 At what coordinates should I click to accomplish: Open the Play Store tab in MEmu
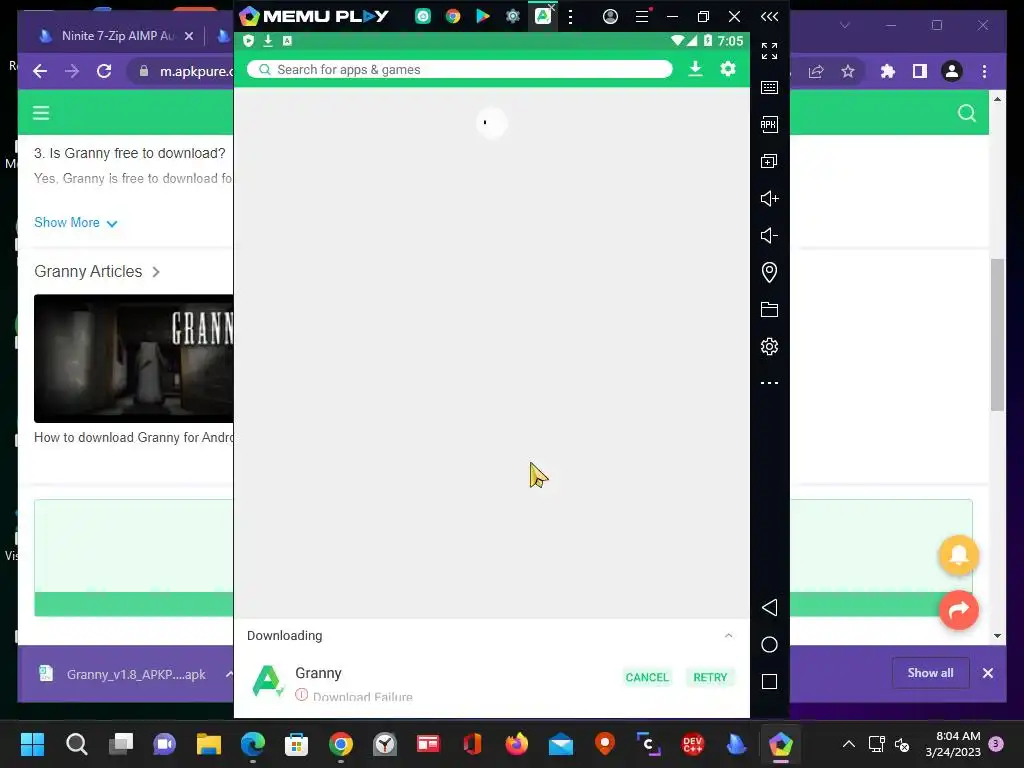tap(483, 16)
